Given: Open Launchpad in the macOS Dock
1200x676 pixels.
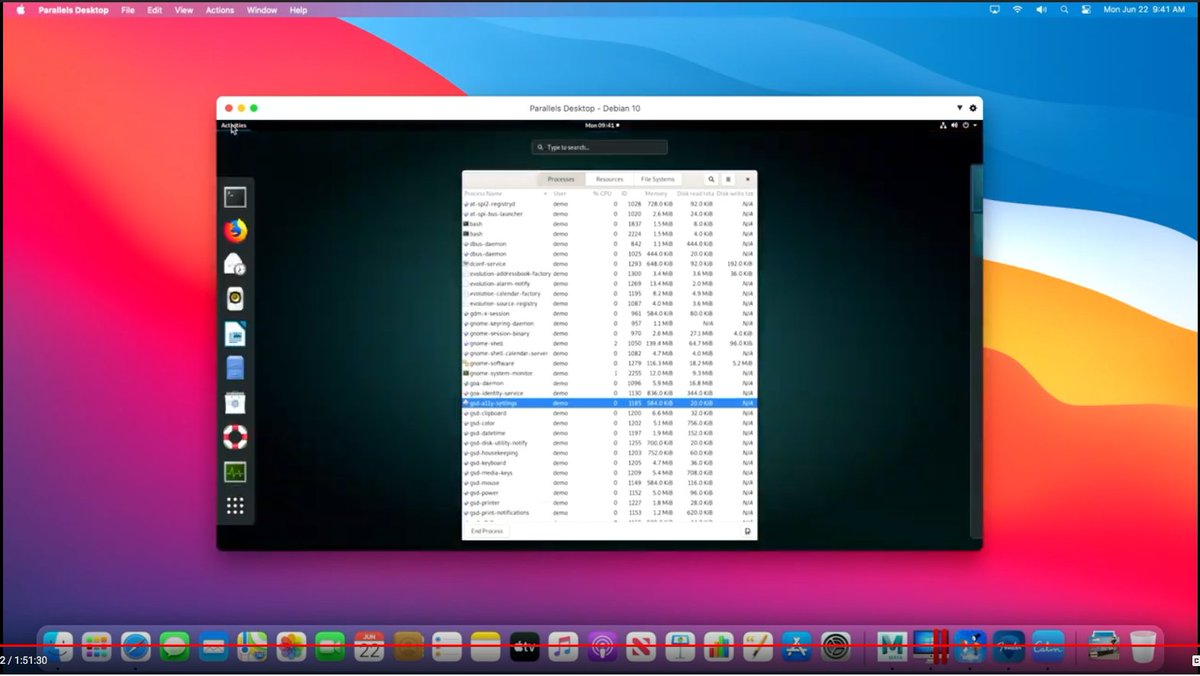Looking at the screenshot, I should 97,646.
